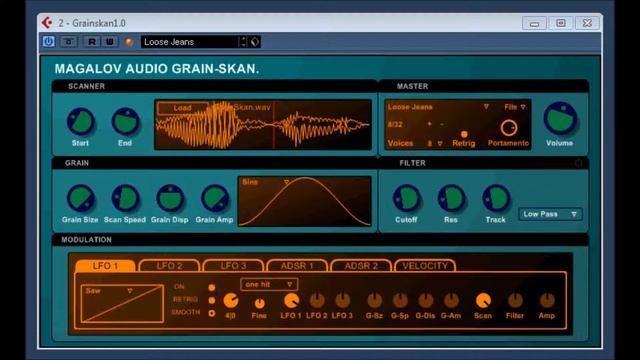Adjust the G-Sp modulation knob

point(400,301)
